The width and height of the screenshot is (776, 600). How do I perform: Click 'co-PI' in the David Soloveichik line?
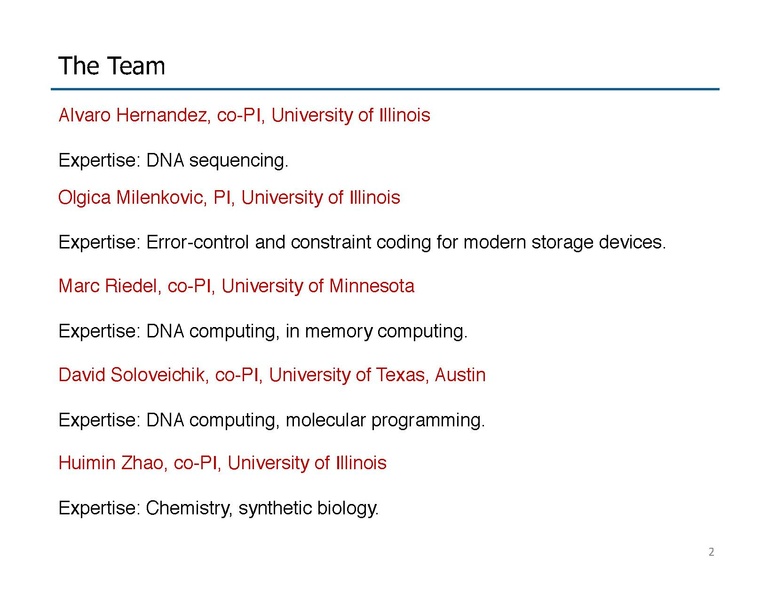(x=237, y=375)
